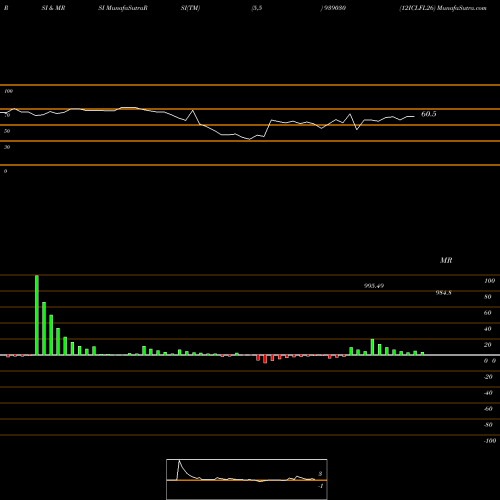Image resolution: width=500 pixels, height=500 pixels.
Task: Click the tallest green MR bar
Action: coord(37,315)
